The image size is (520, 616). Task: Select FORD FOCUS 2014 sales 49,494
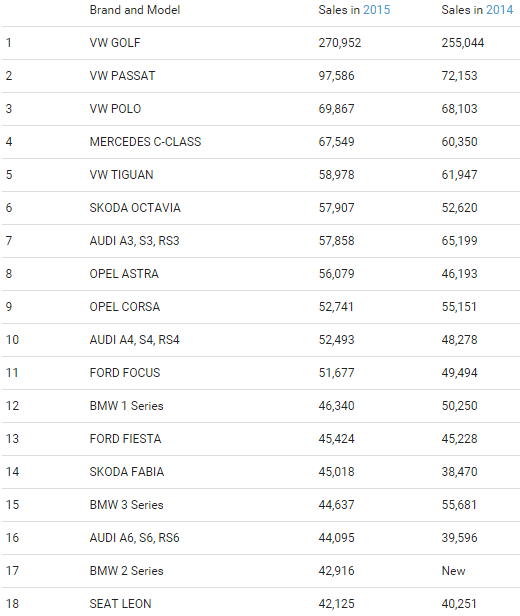click(459, 373)
